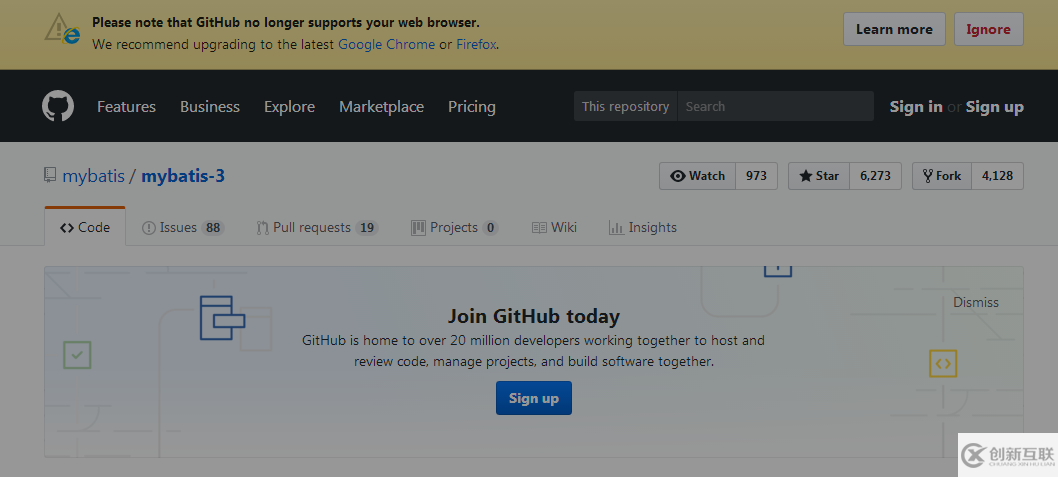The width and height of the screenshot is (1058, 477).
Task: Open the Insights tab
Action: [642, 227]
